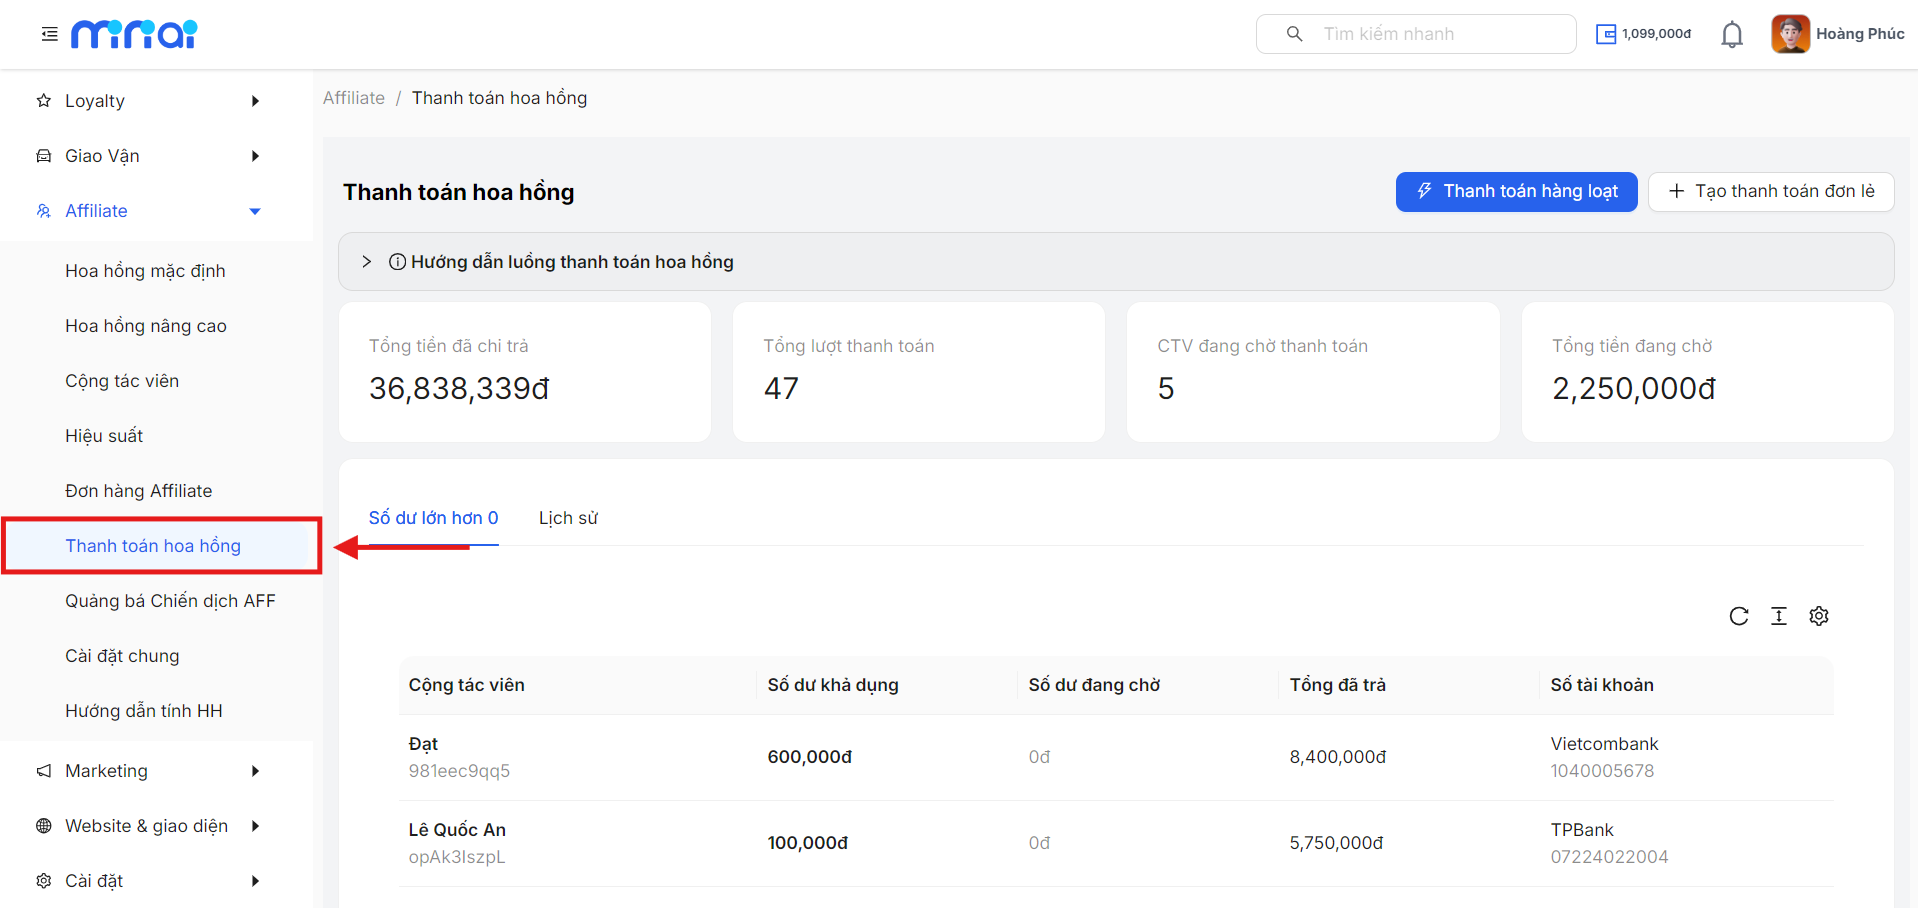
Task: Click the Marketing megaphone icon
Action: [44, 771]
